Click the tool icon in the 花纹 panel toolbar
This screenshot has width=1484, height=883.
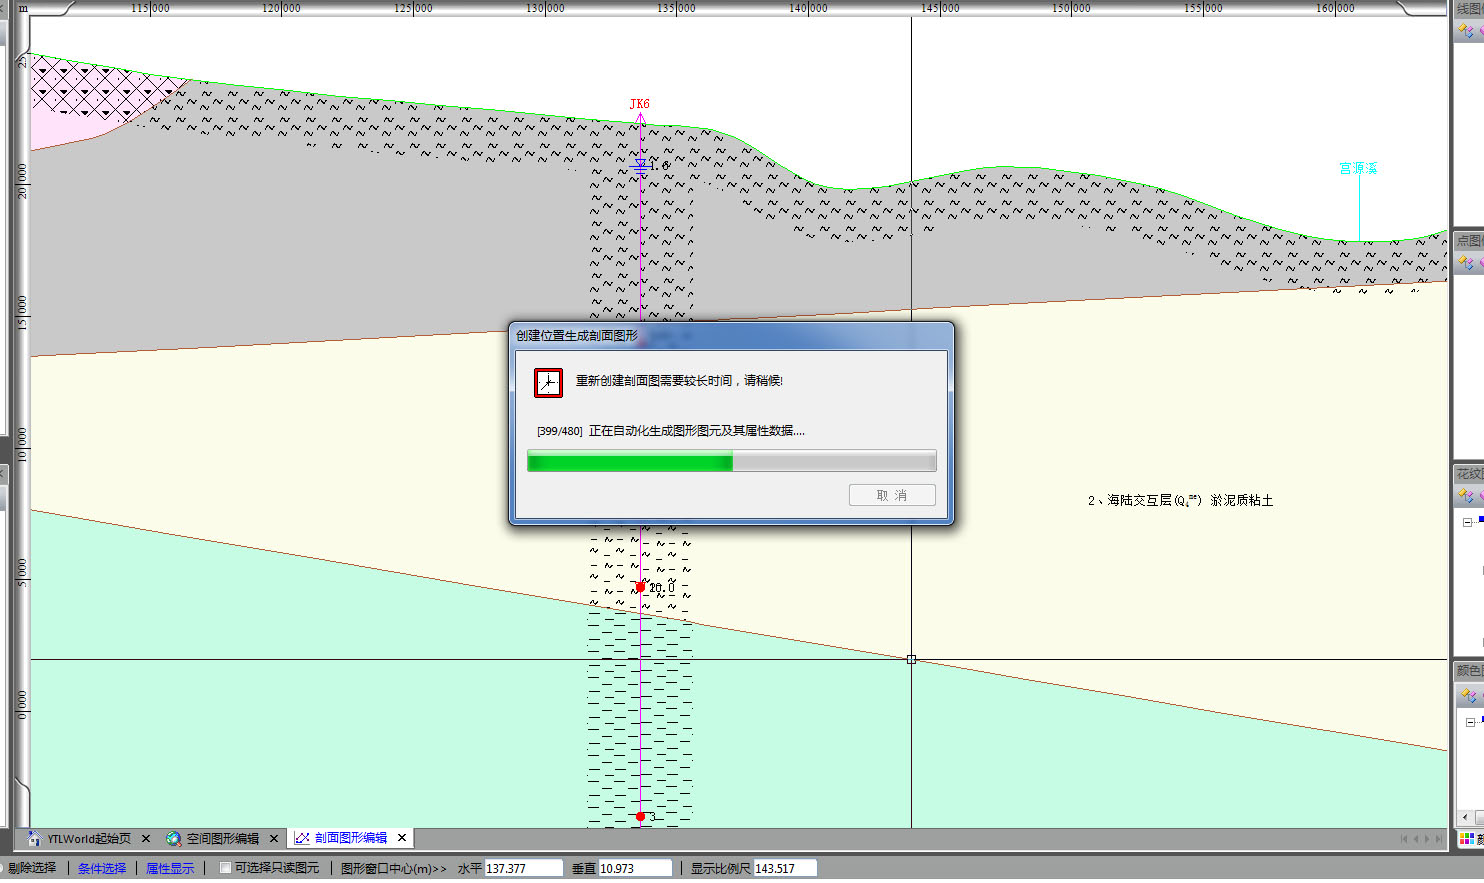(1466, 495)
